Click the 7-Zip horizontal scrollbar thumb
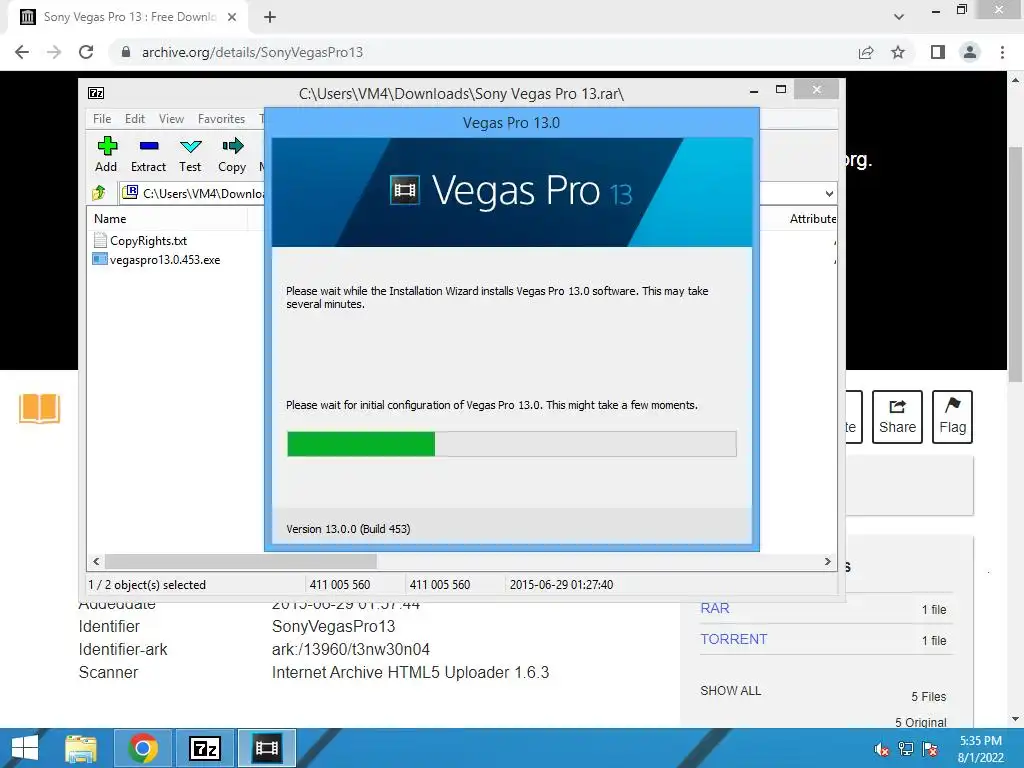 coord(241,562)
